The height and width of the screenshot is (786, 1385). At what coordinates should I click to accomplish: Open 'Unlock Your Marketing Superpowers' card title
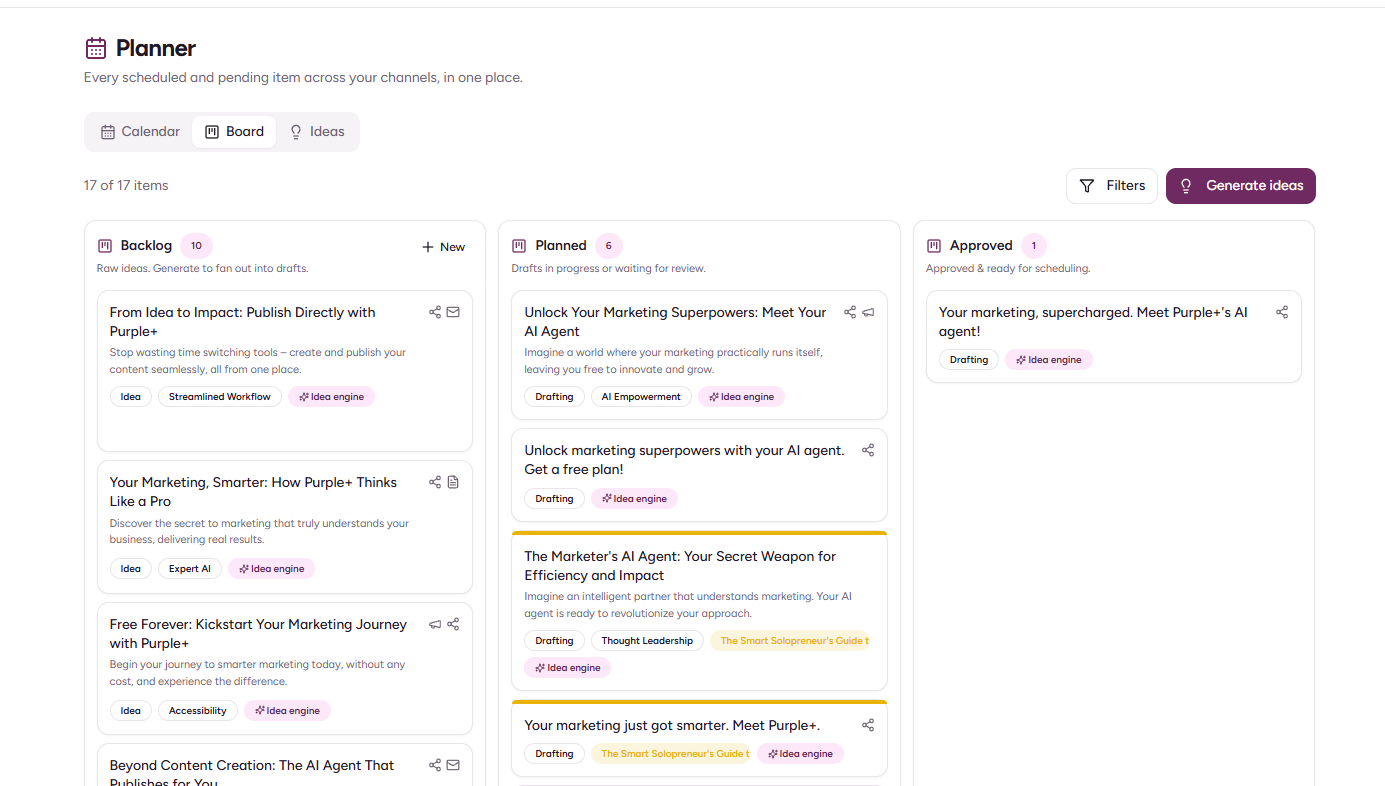(675, 322)
